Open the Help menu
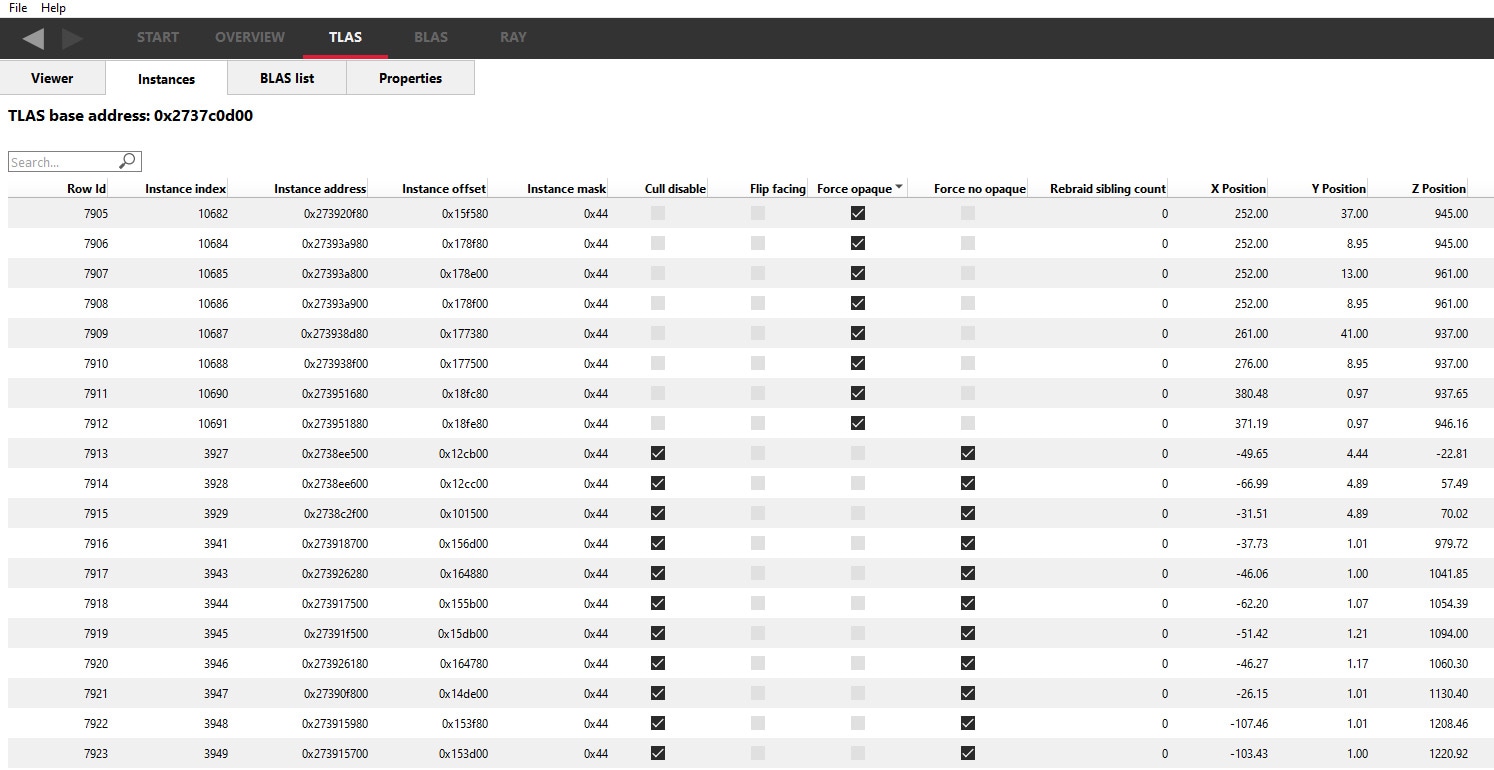Viewport: 1494px width, 770px height. click(x=53, y=8)
